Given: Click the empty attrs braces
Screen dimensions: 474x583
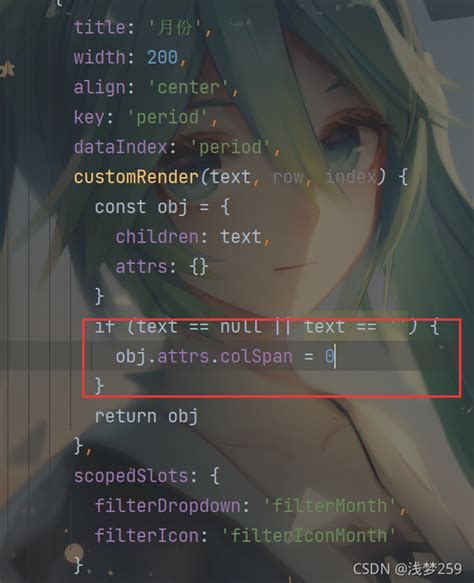Looking at the screenshot, I should click(x=199, y=267).
